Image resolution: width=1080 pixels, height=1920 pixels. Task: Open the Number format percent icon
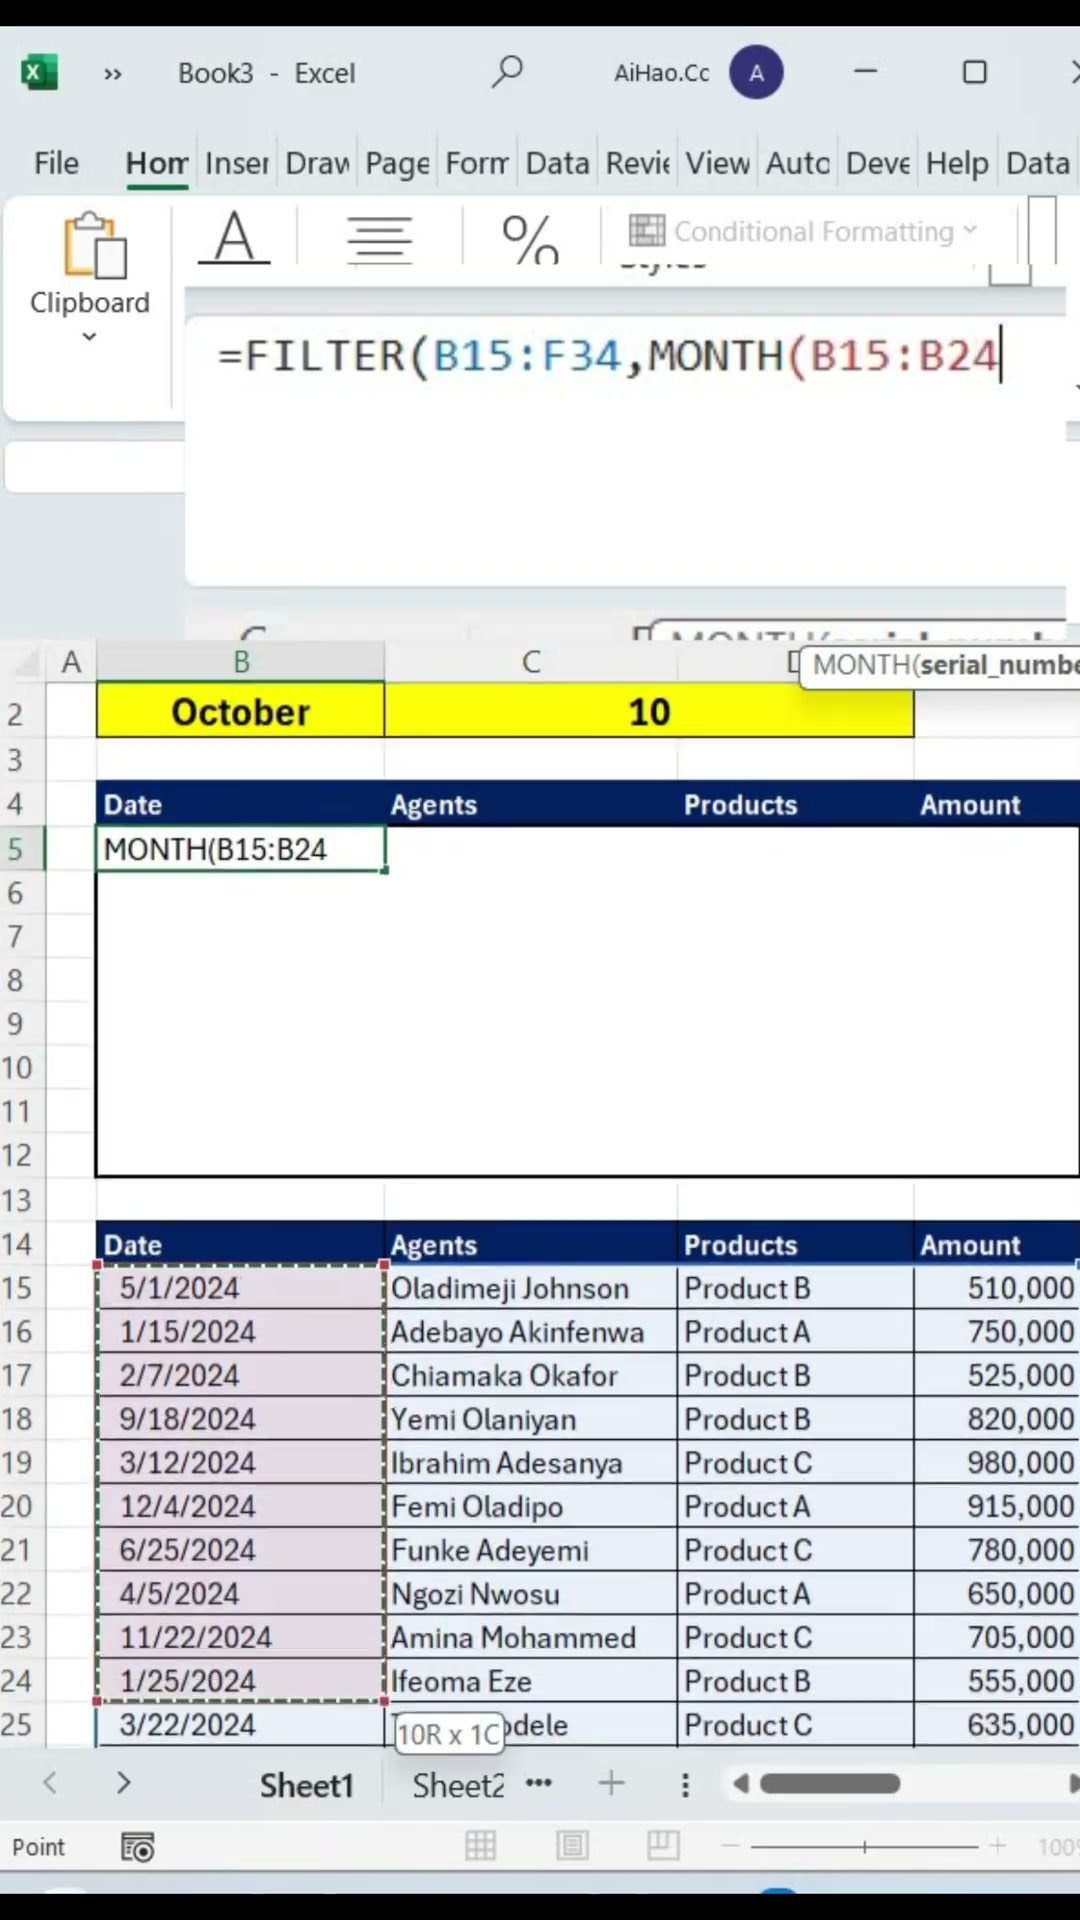click(x=530, y=239)
